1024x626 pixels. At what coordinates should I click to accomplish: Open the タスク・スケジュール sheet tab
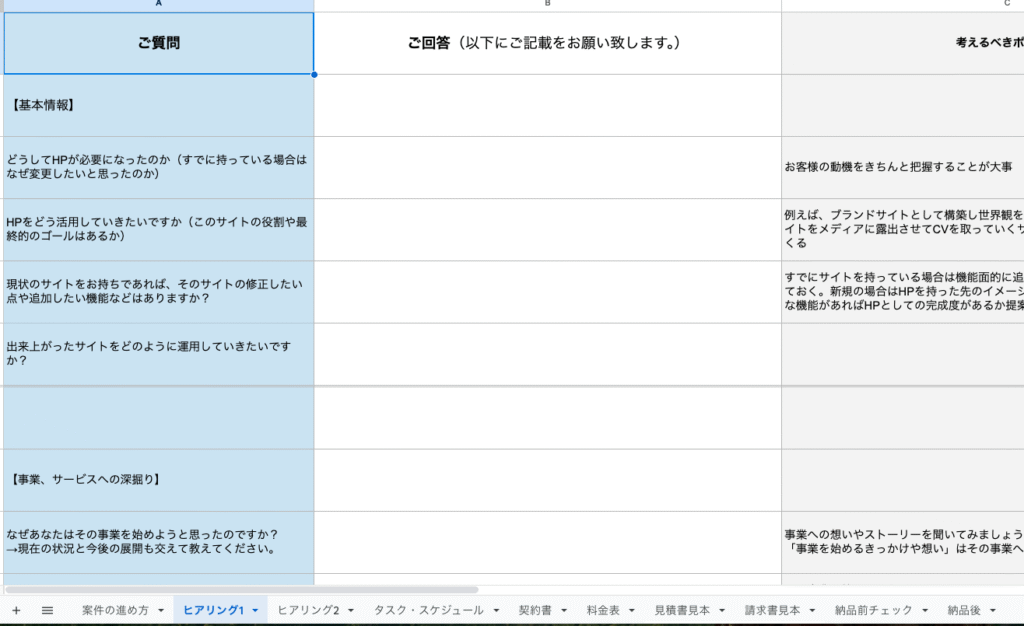pos(428,610)
